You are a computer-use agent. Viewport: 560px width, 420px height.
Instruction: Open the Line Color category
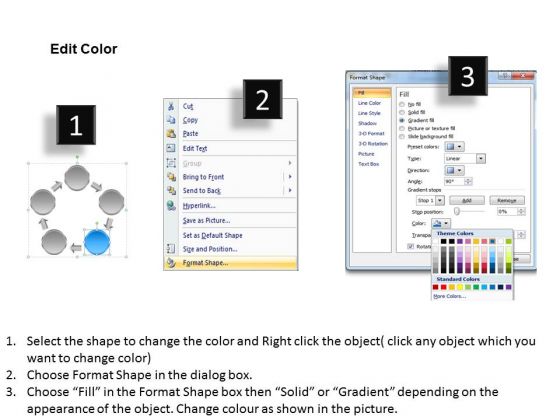coord(369,103)
